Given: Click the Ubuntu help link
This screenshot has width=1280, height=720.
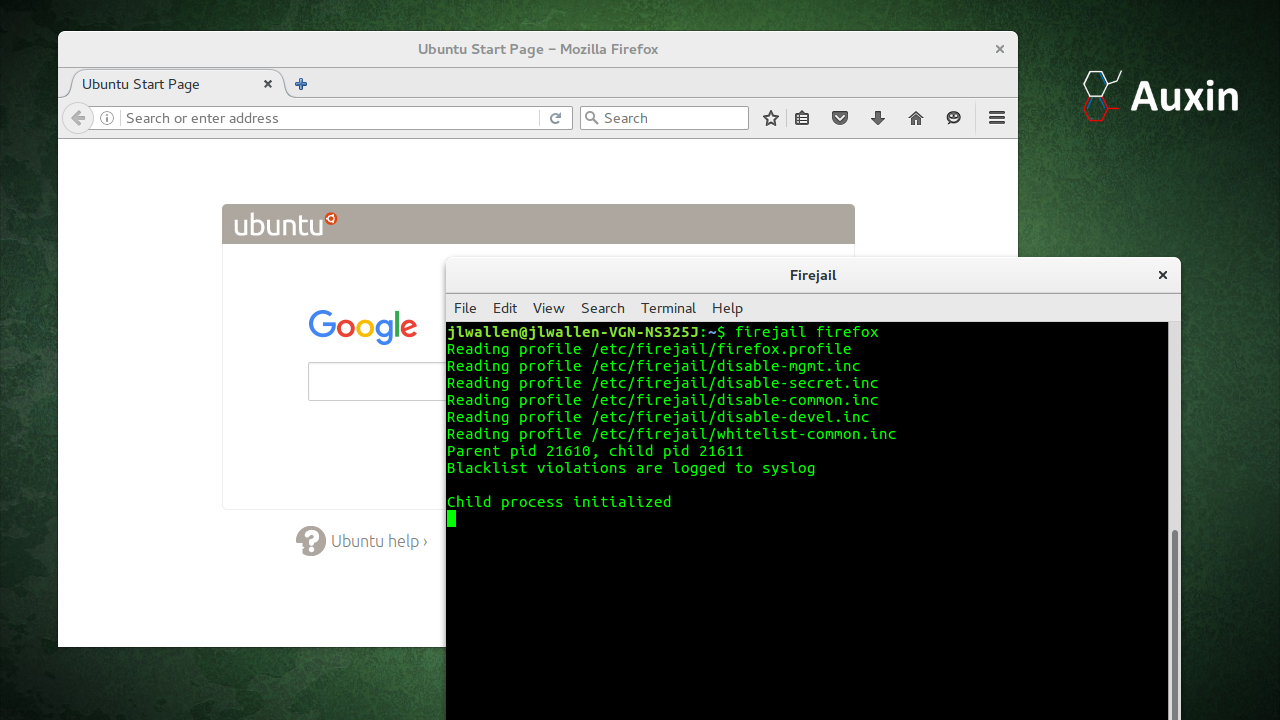Looking at the screenshot, I should coord(378,541).
